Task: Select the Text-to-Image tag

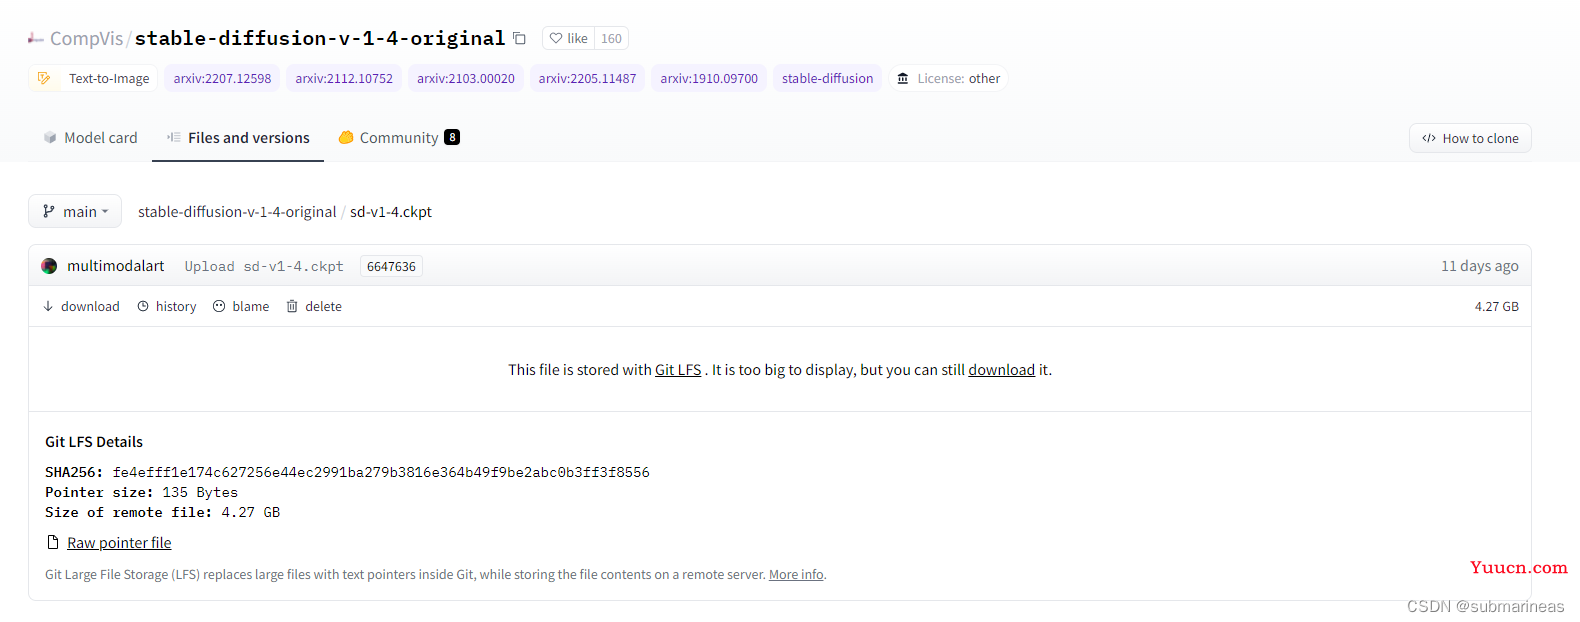Action: pyautogui.click(x=94, y=78)
